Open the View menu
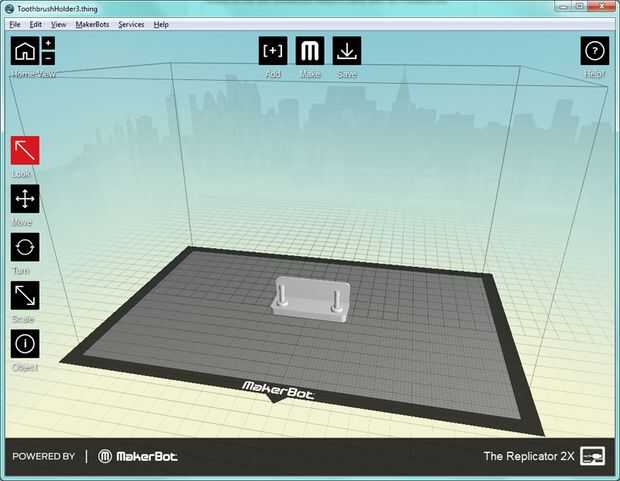This screenshot has height=481, width=620. [59, 25]
